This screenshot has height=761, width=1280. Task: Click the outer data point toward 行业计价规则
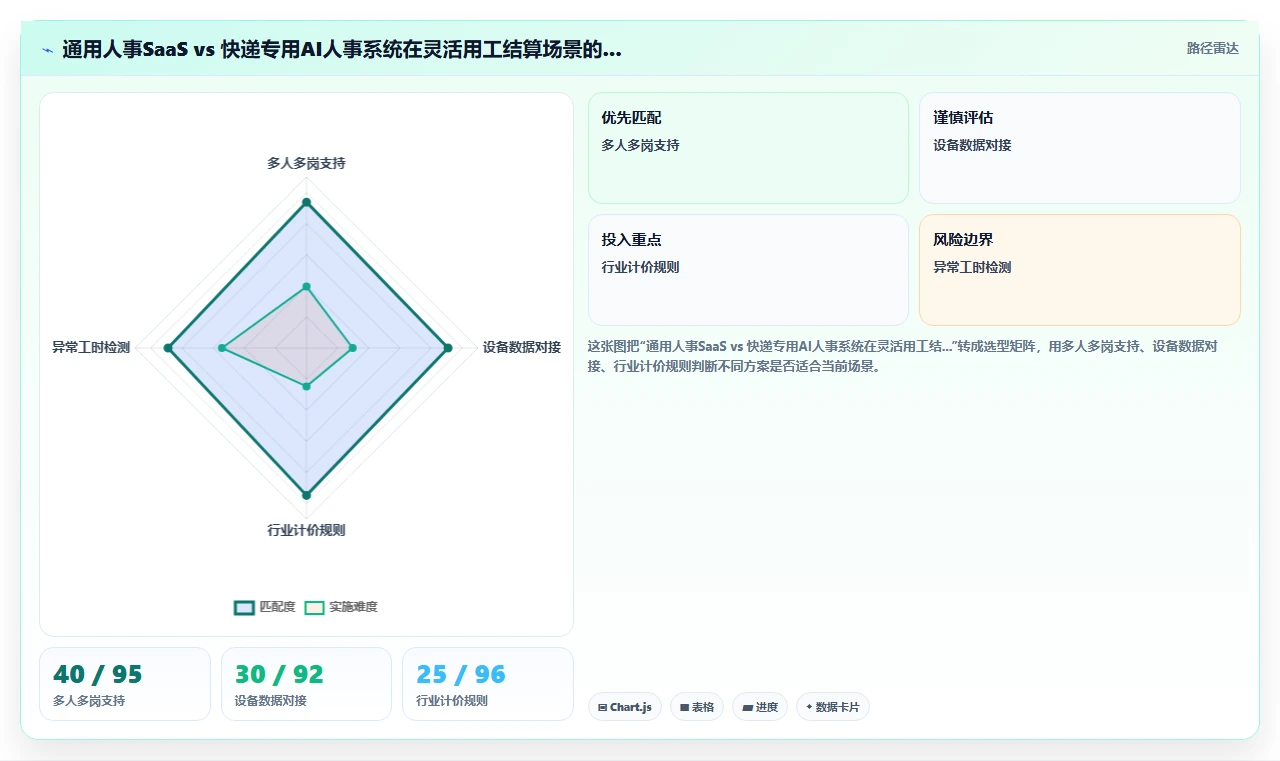coord(306,495)
